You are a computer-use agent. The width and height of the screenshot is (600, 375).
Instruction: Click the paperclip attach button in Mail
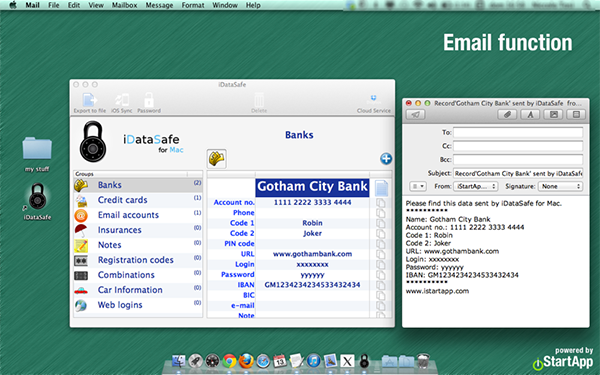tap(507, 114)
